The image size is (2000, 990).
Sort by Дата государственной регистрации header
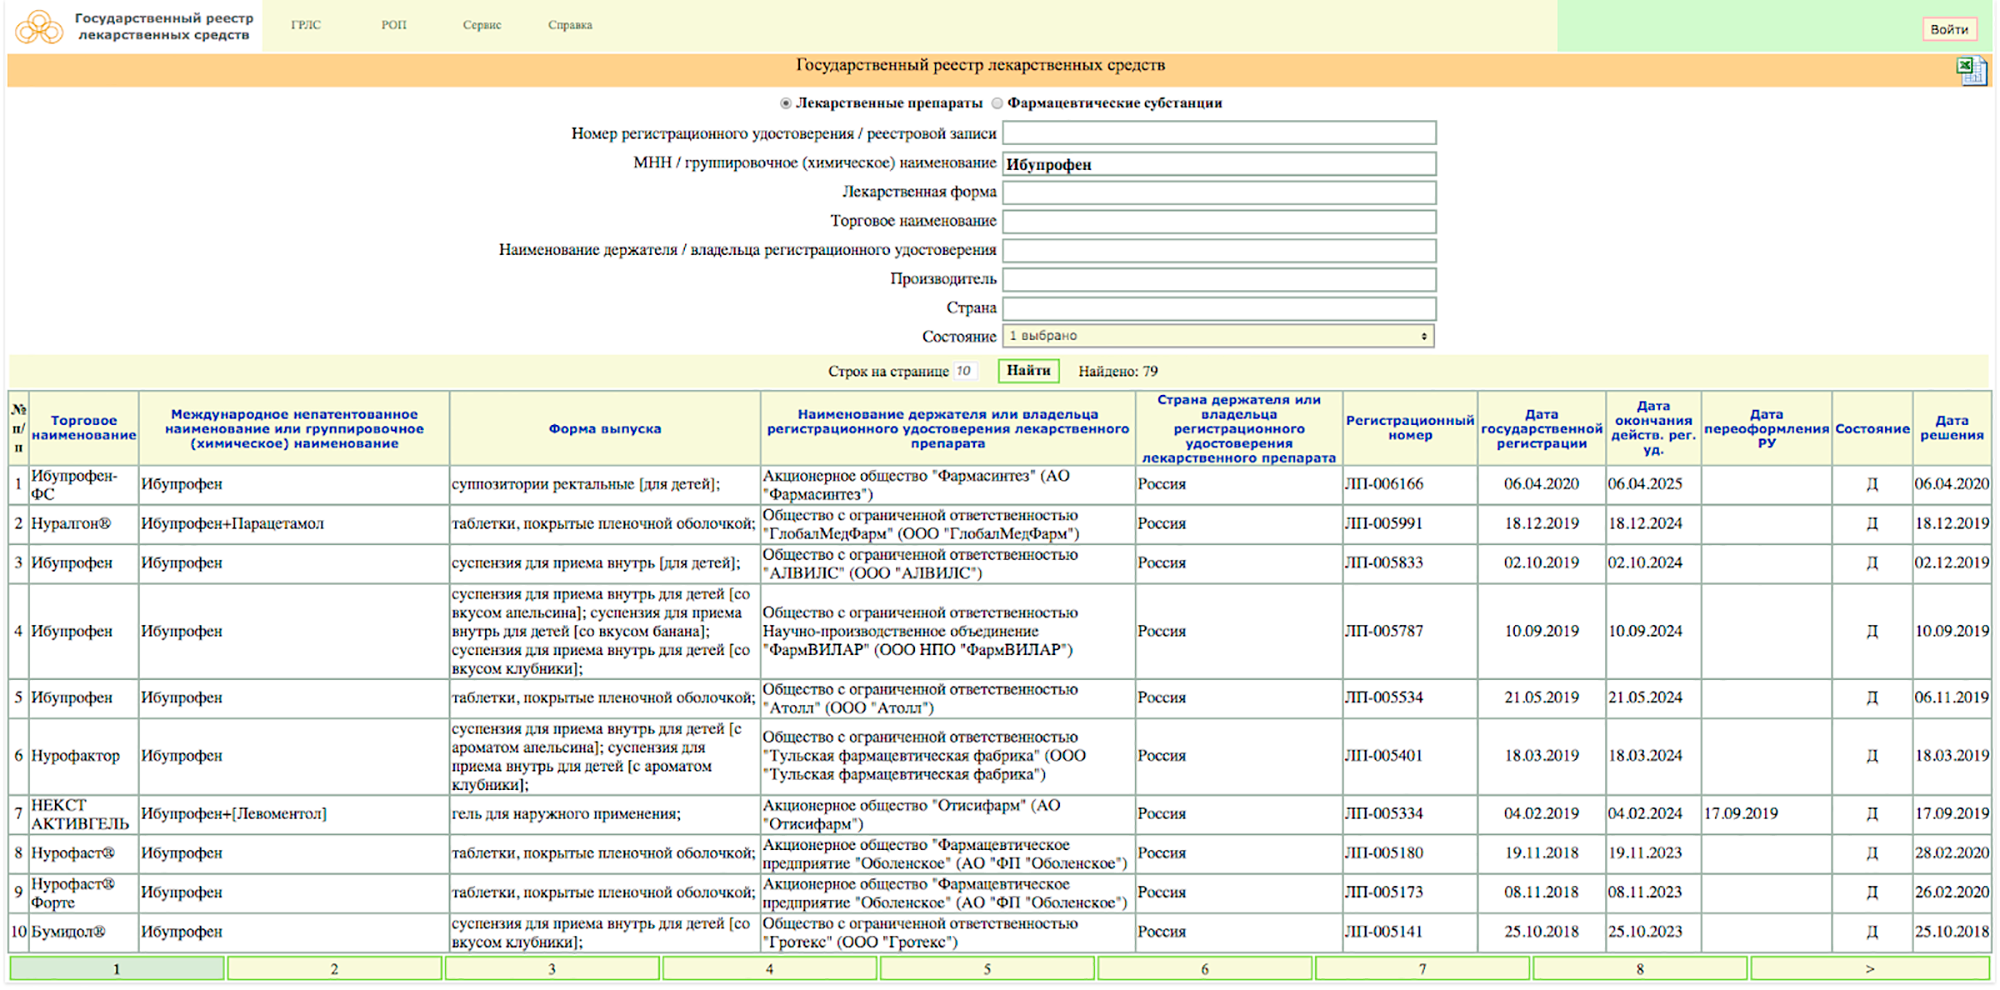coord(1542,428)
